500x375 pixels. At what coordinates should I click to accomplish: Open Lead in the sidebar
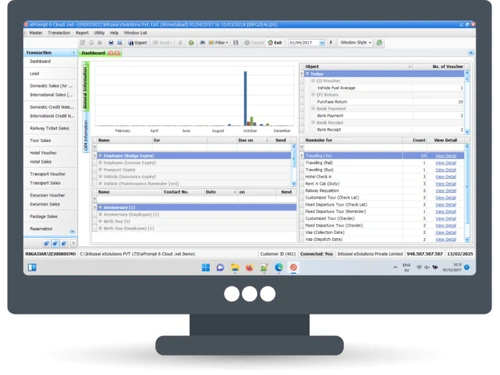click(x=34, y=73)
